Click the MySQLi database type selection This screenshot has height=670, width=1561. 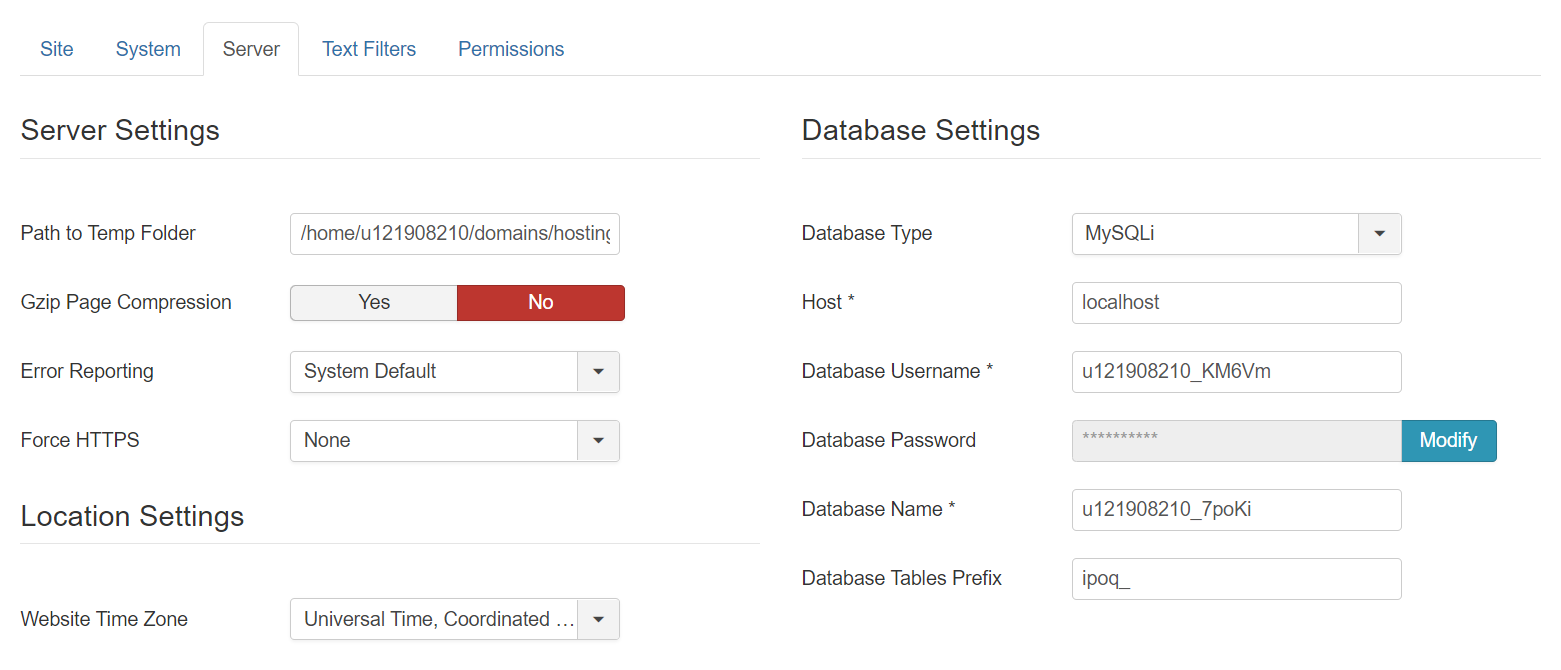click(x=1215, y=234)
